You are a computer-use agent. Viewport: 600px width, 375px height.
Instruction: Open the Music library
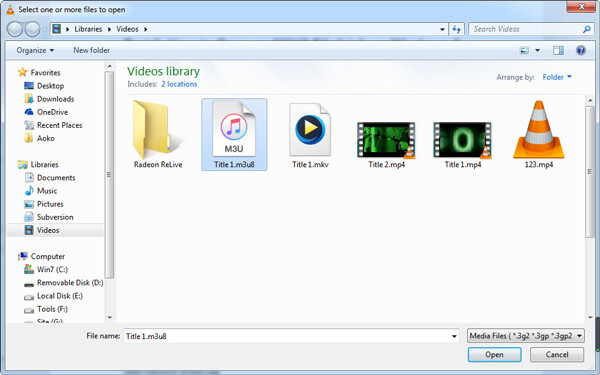click(x=47, y=191)
